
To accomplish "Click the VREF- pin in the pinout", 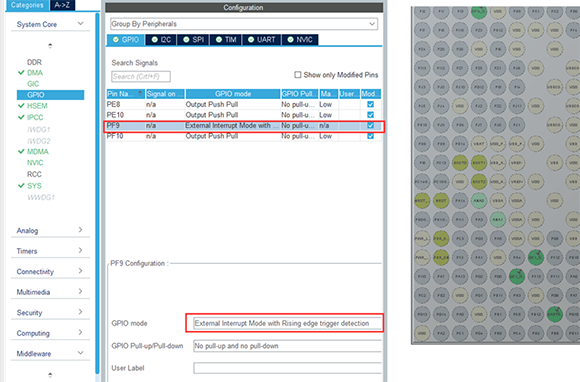I will pyautogui.click(x=517, y=163).
